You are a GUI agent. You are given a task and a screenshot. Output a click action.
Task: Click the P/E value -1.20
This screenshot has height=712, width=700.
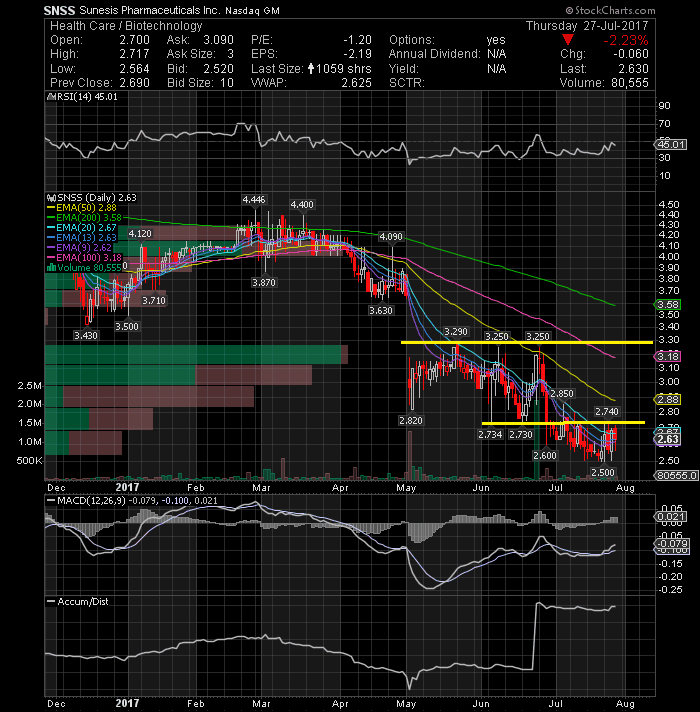[357, 40]
